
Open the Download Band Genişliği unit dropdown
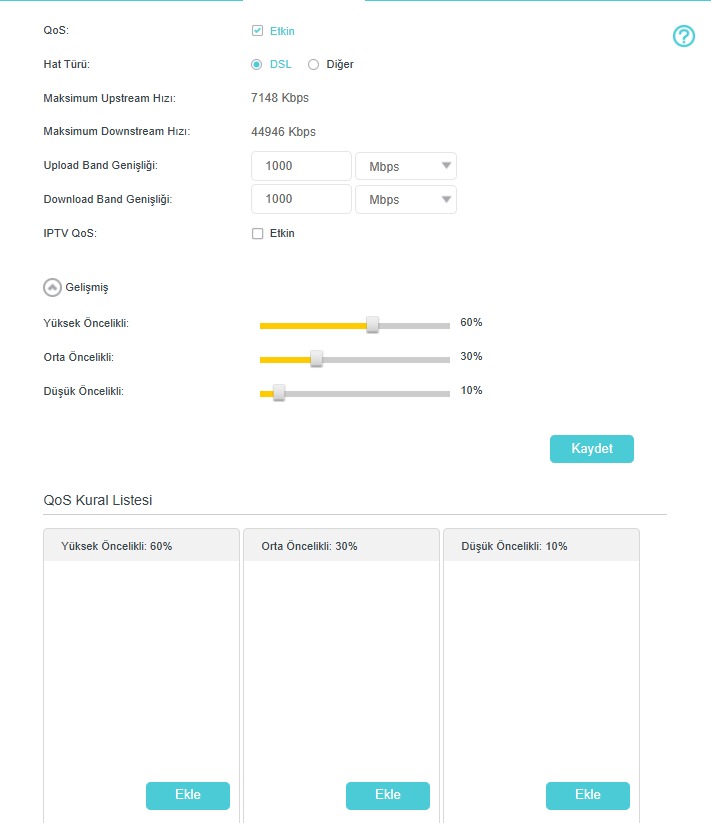click(x=406, y=199)
